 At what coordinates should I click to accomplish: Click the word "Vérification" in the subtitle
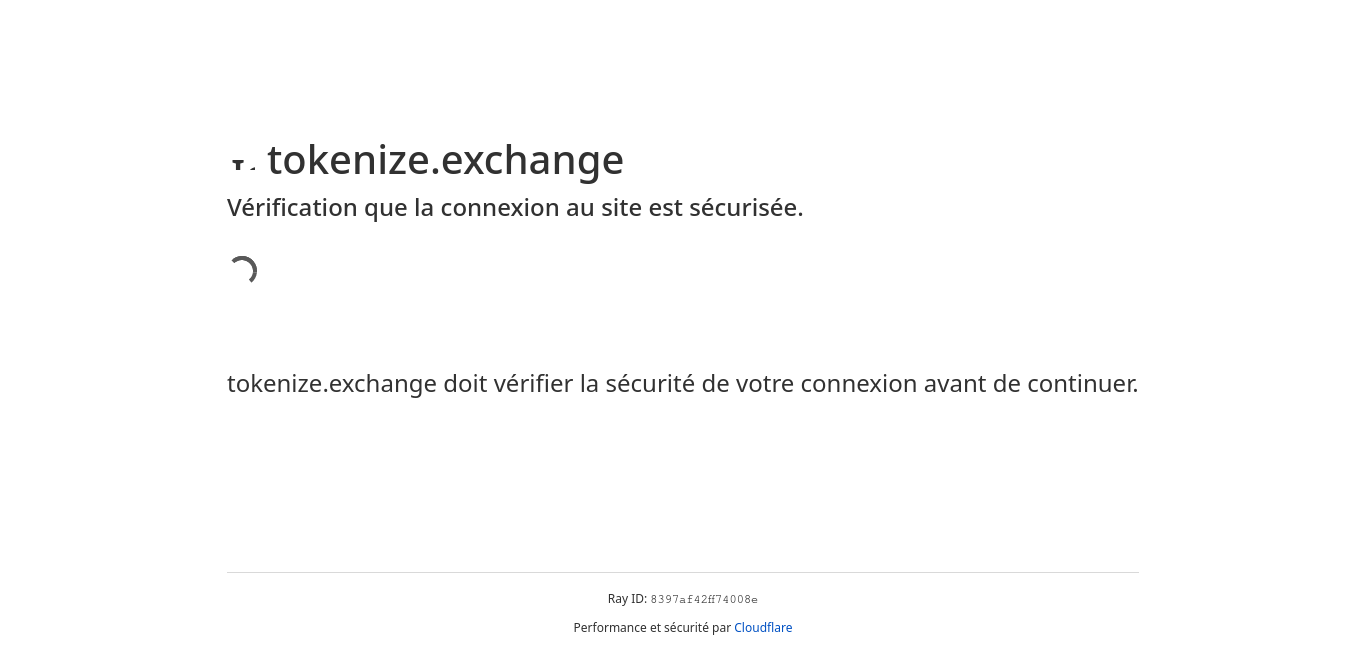coord(292,208)
